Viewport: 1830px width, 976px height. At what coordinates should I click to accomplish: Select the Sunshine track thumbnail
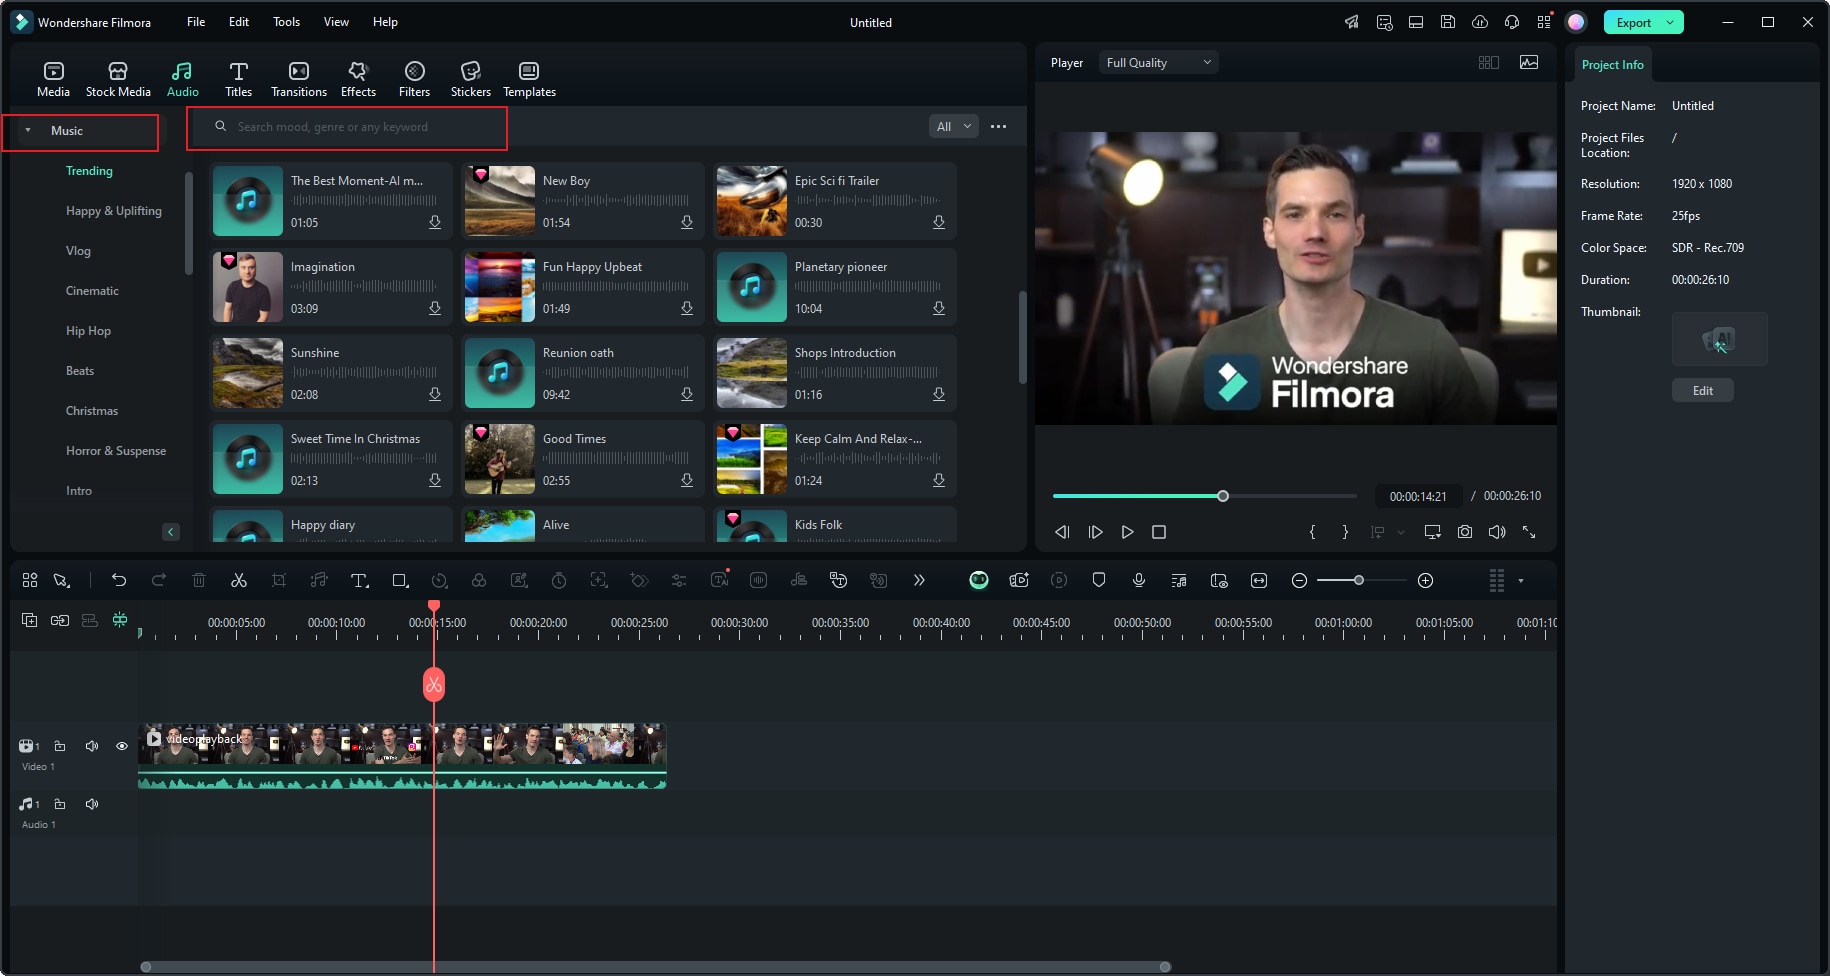[x=248, y=373]
